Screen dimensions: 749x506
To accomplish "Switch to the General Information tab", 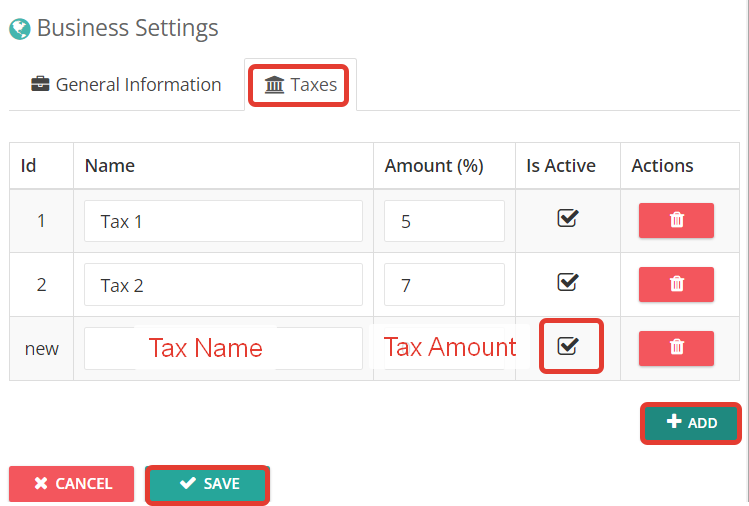I will tap(126, 85).
